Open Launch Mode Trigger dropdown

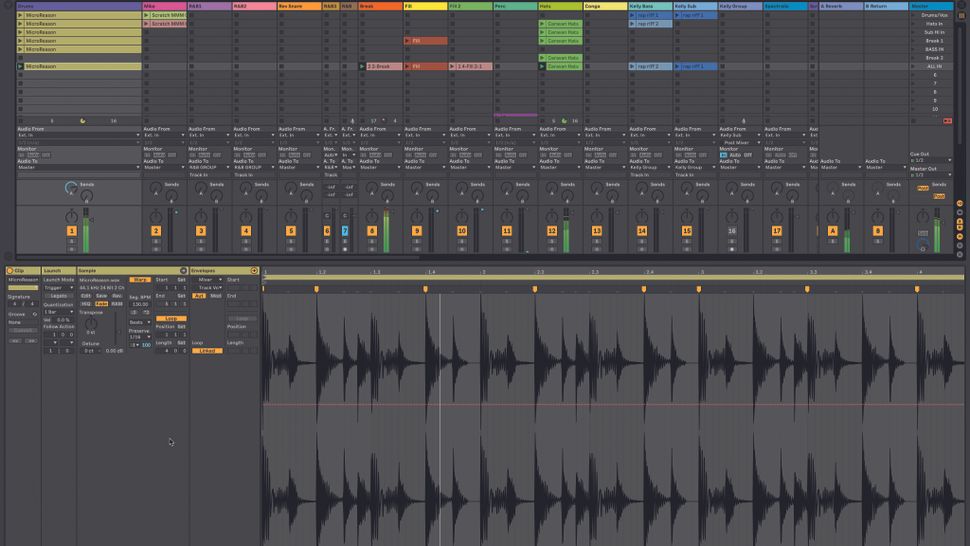coord(59,288)
